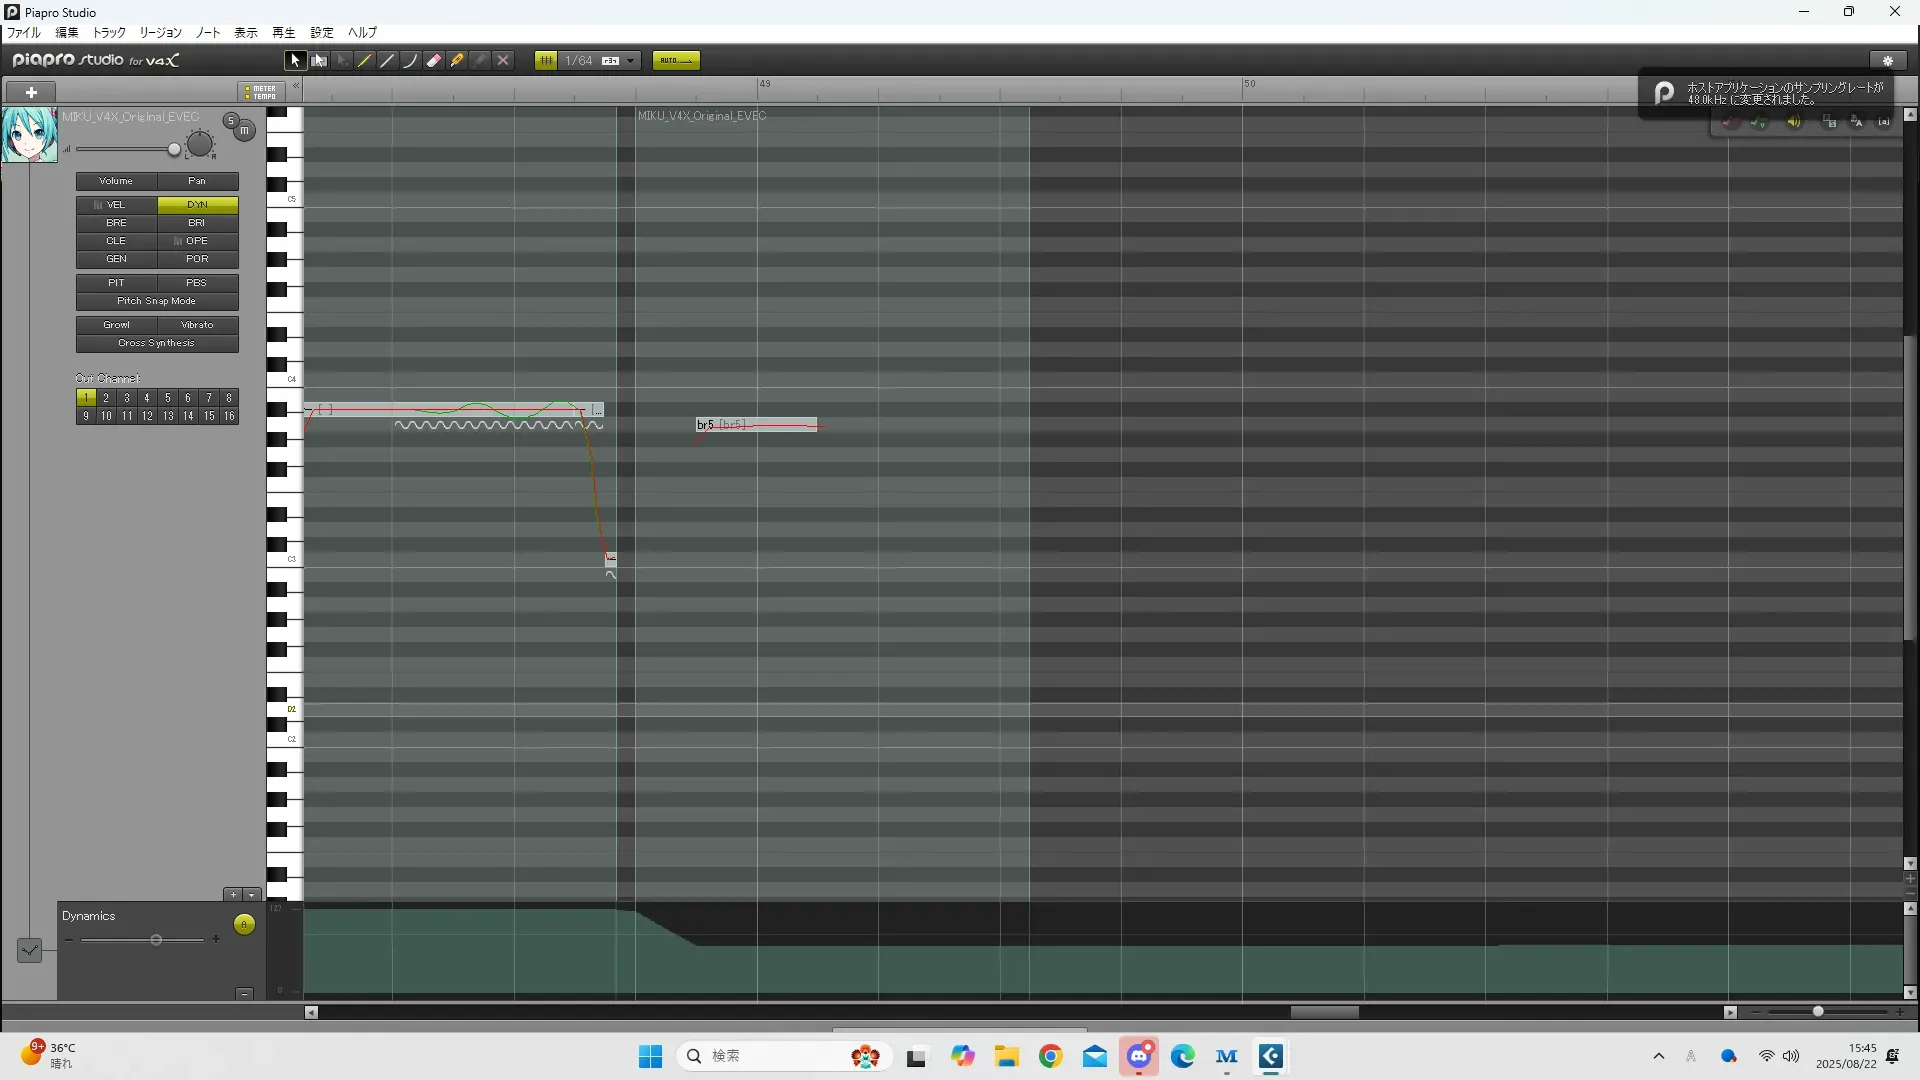Click the add track plus button
This screenshot has width=1920, height=1080.
click(x=31, y=92)
